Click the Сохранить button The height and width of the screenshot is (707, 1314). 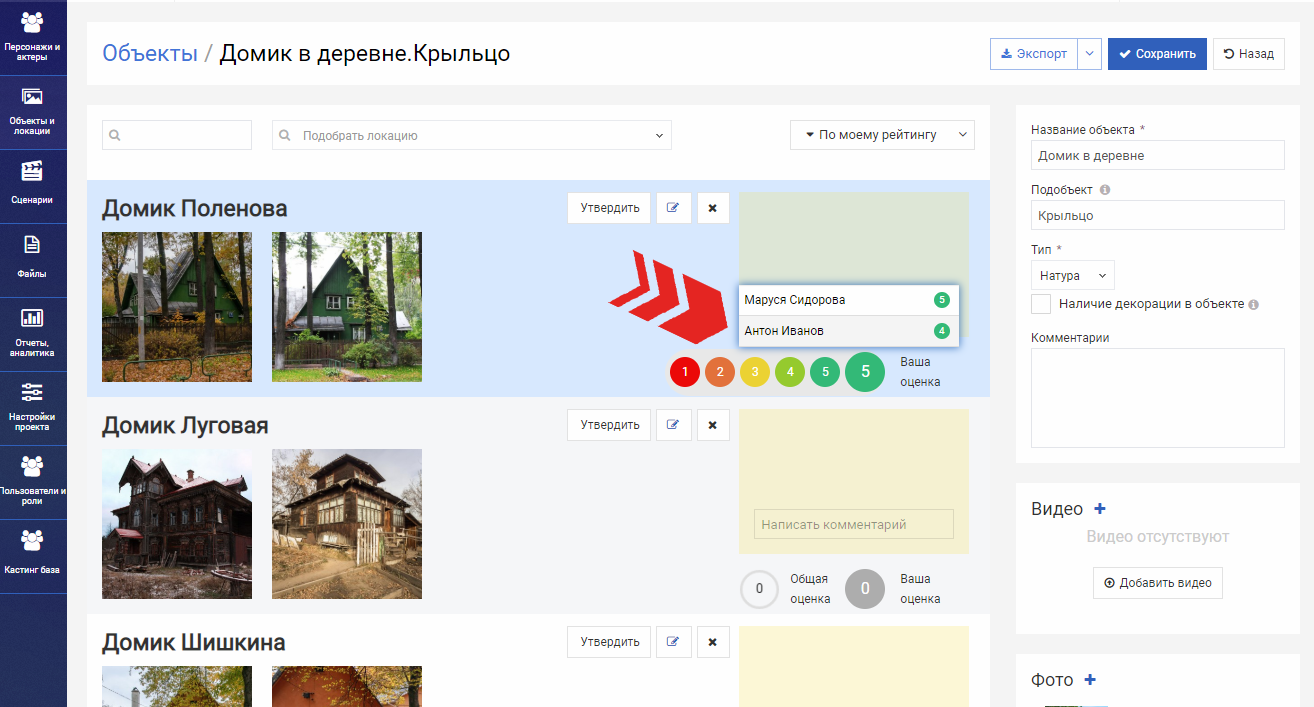click(1157, 54)
